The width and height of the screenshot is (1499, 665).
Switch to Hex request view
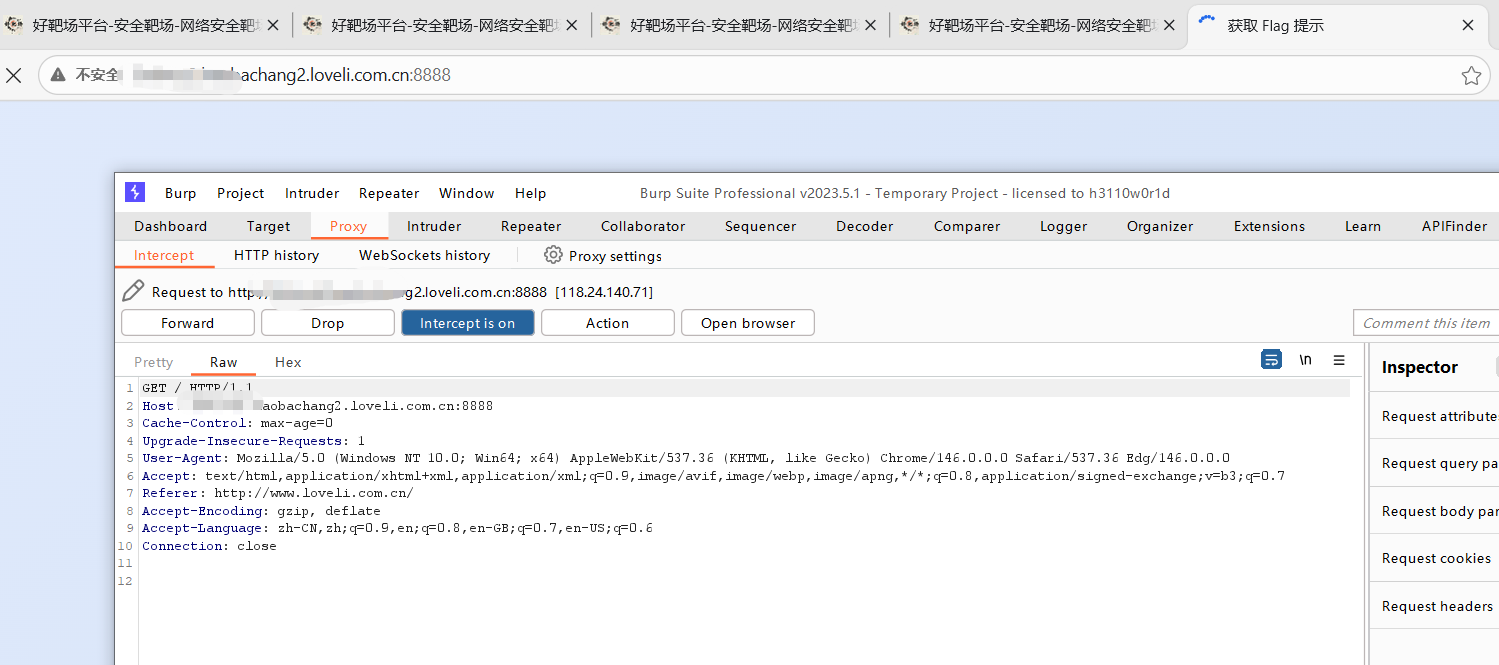pyautogui.click(x=288, y=362)
